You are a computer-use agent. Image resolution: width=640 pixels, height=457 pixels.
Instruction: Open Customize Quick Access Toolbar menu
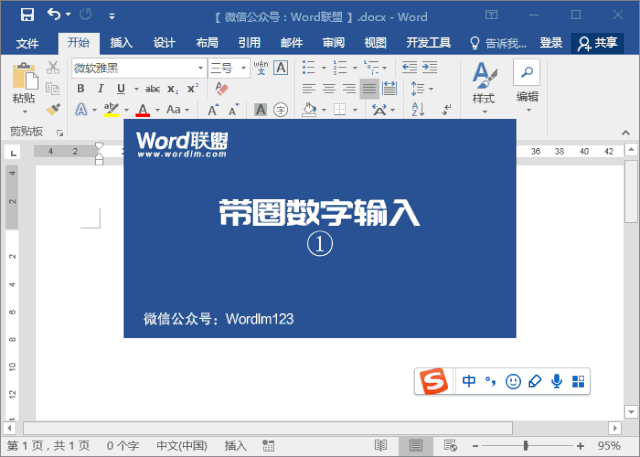point(112,16)
